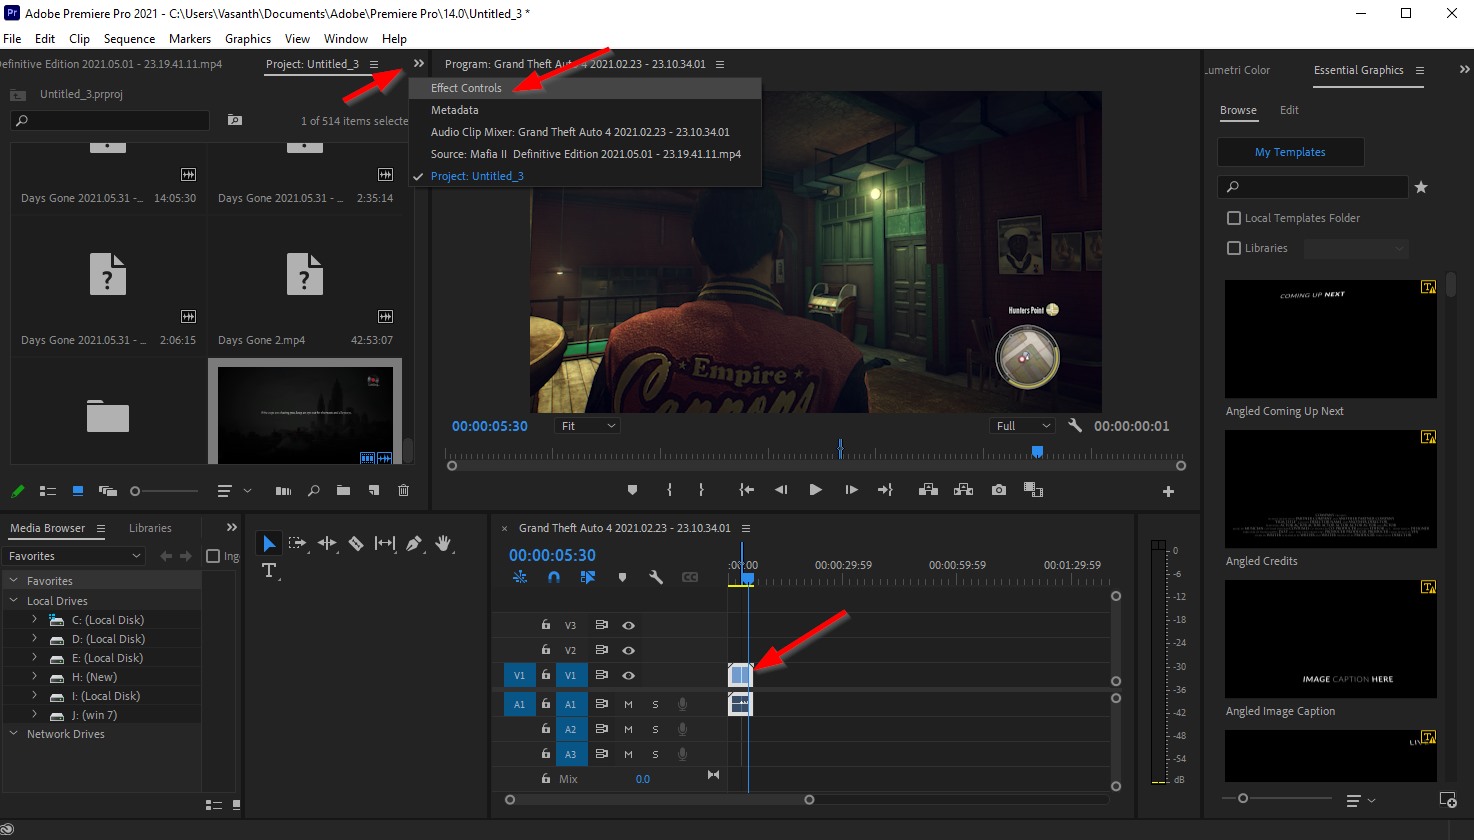This screenshot has width=1474, height=840.
Task: Collapse Network Drives section
Action: click(14, 734)
